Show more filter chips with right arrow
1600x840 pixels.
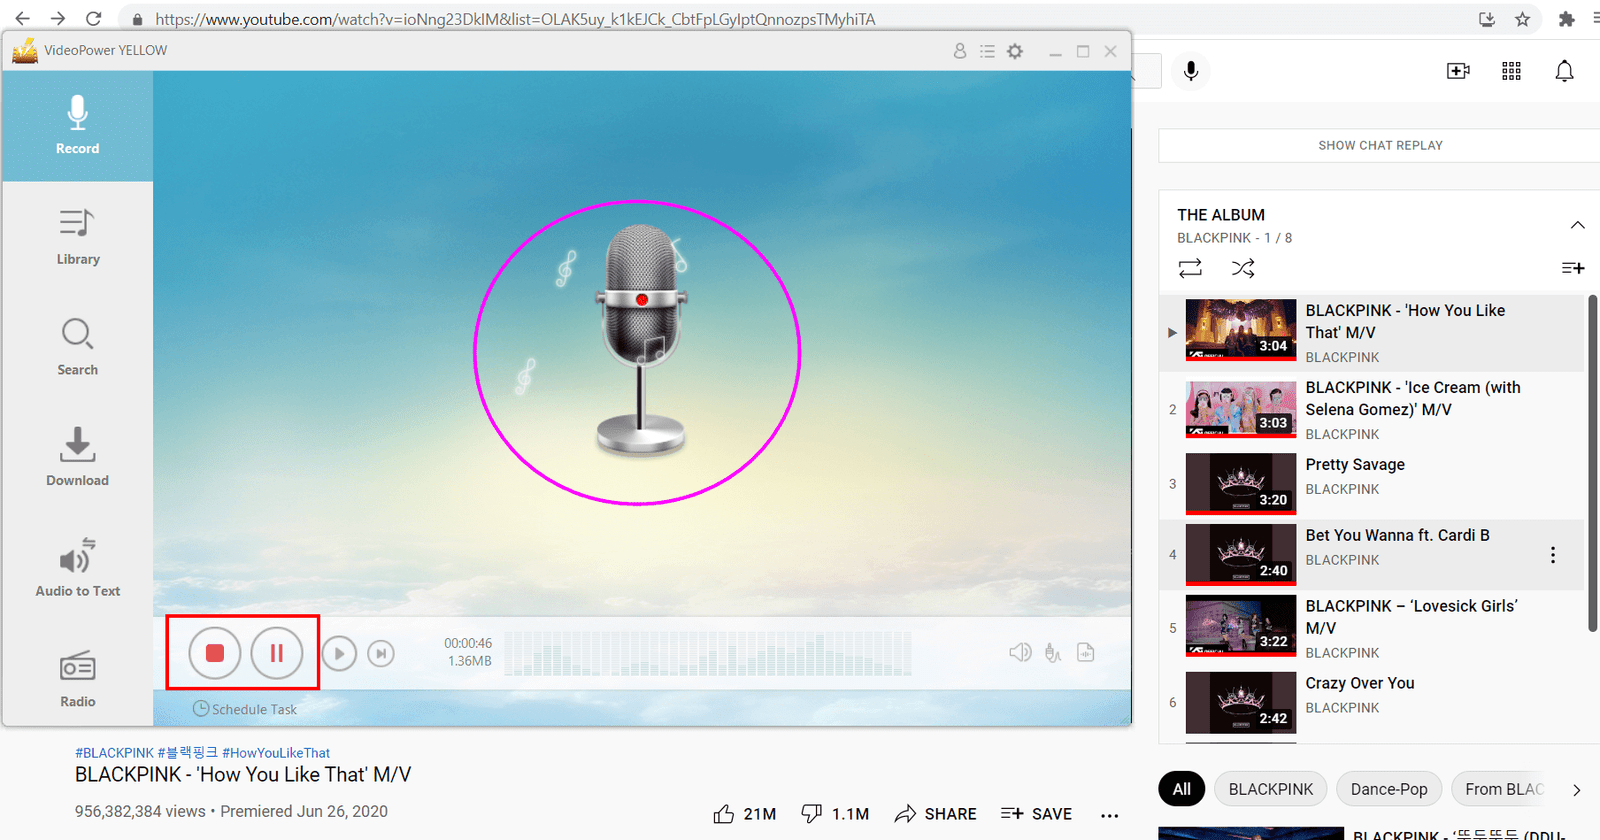(x=1577, y=790)
